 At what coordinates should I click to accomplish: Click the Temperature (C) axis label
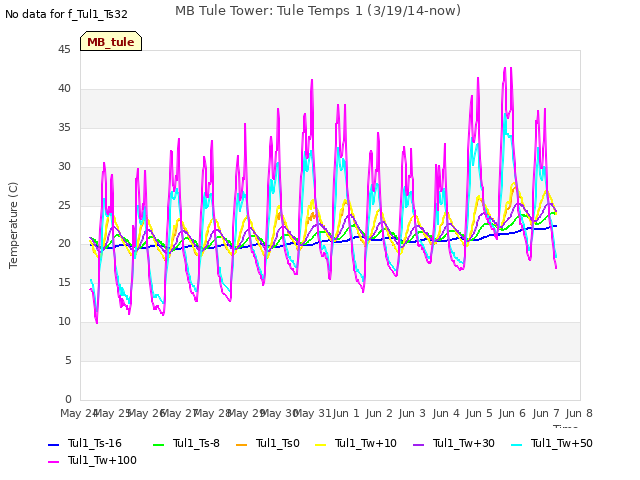tap(13, 225)
